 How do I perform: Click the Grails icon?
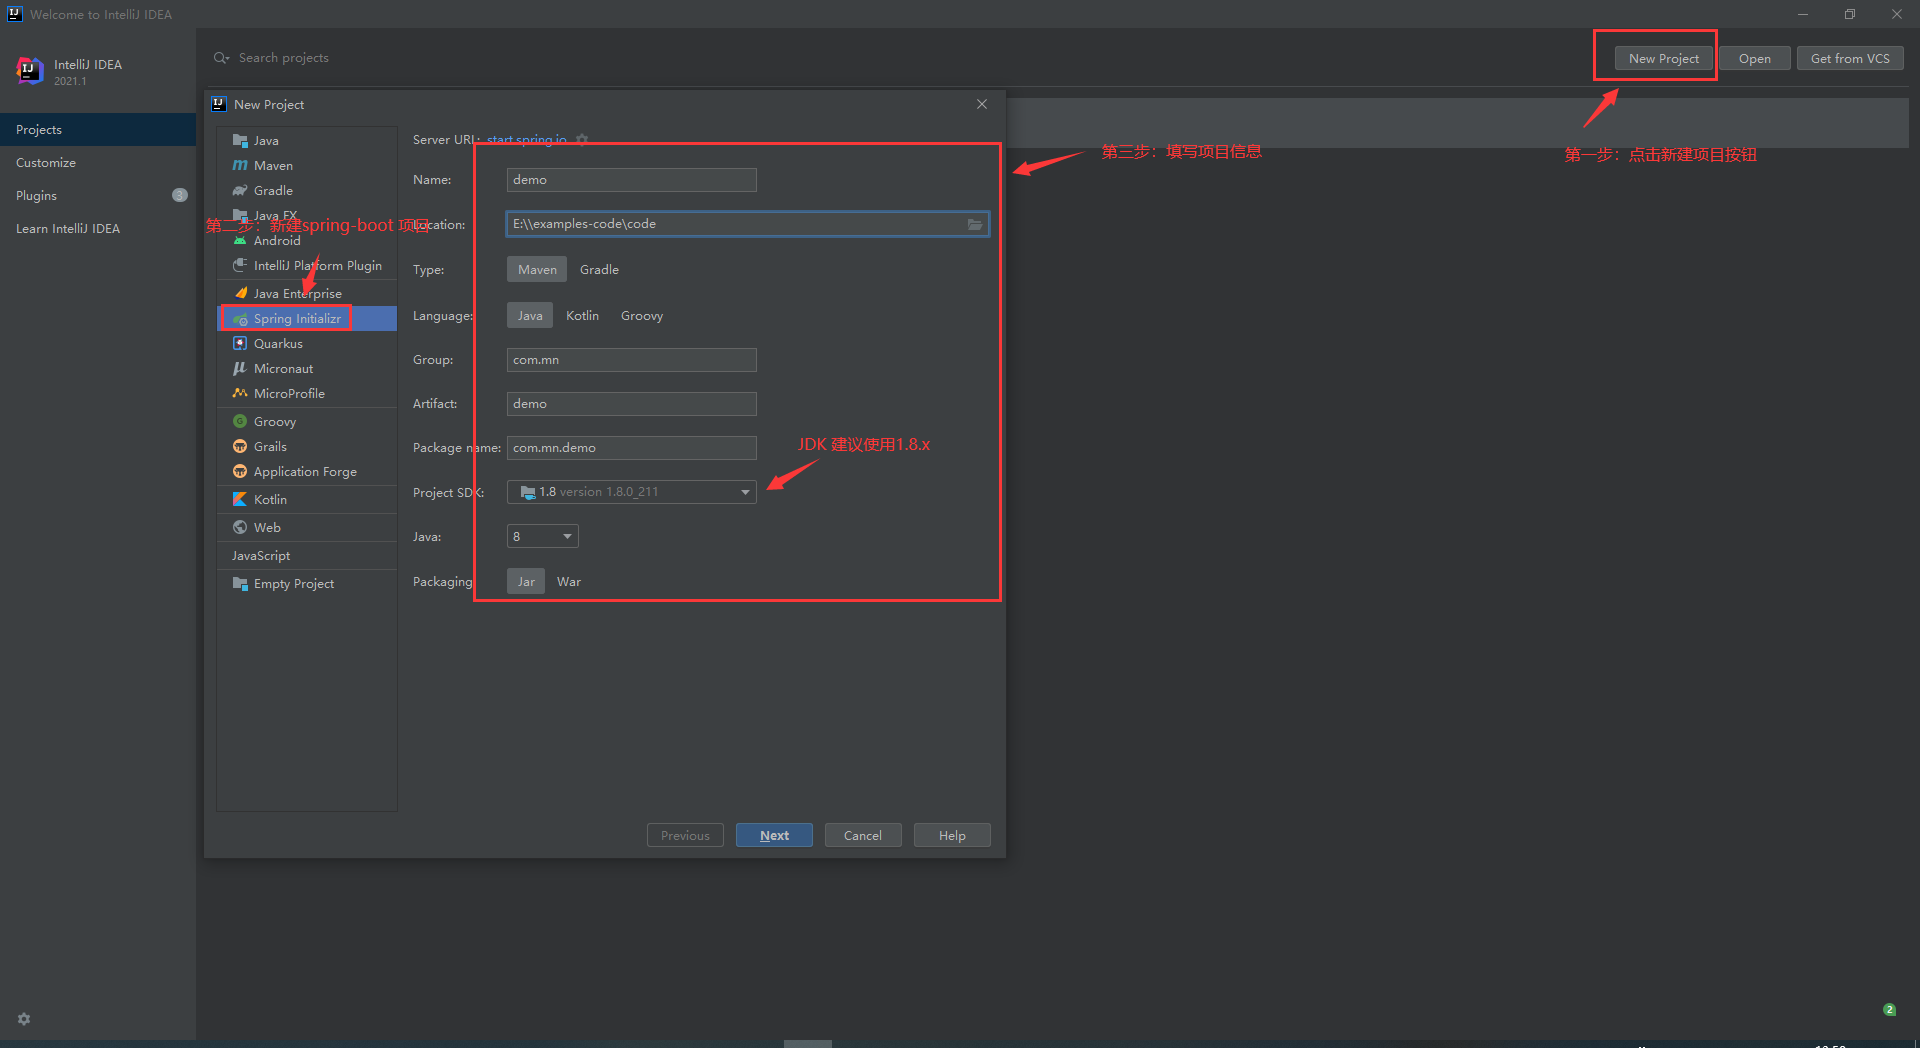240,447
